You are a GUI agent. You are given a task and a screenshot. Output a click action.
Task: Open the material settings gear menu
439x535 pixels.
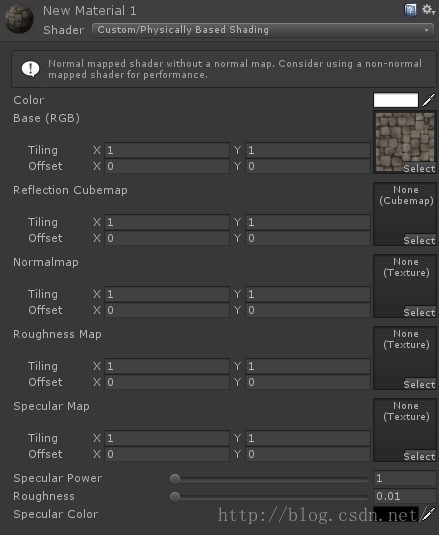coord(428,10)
